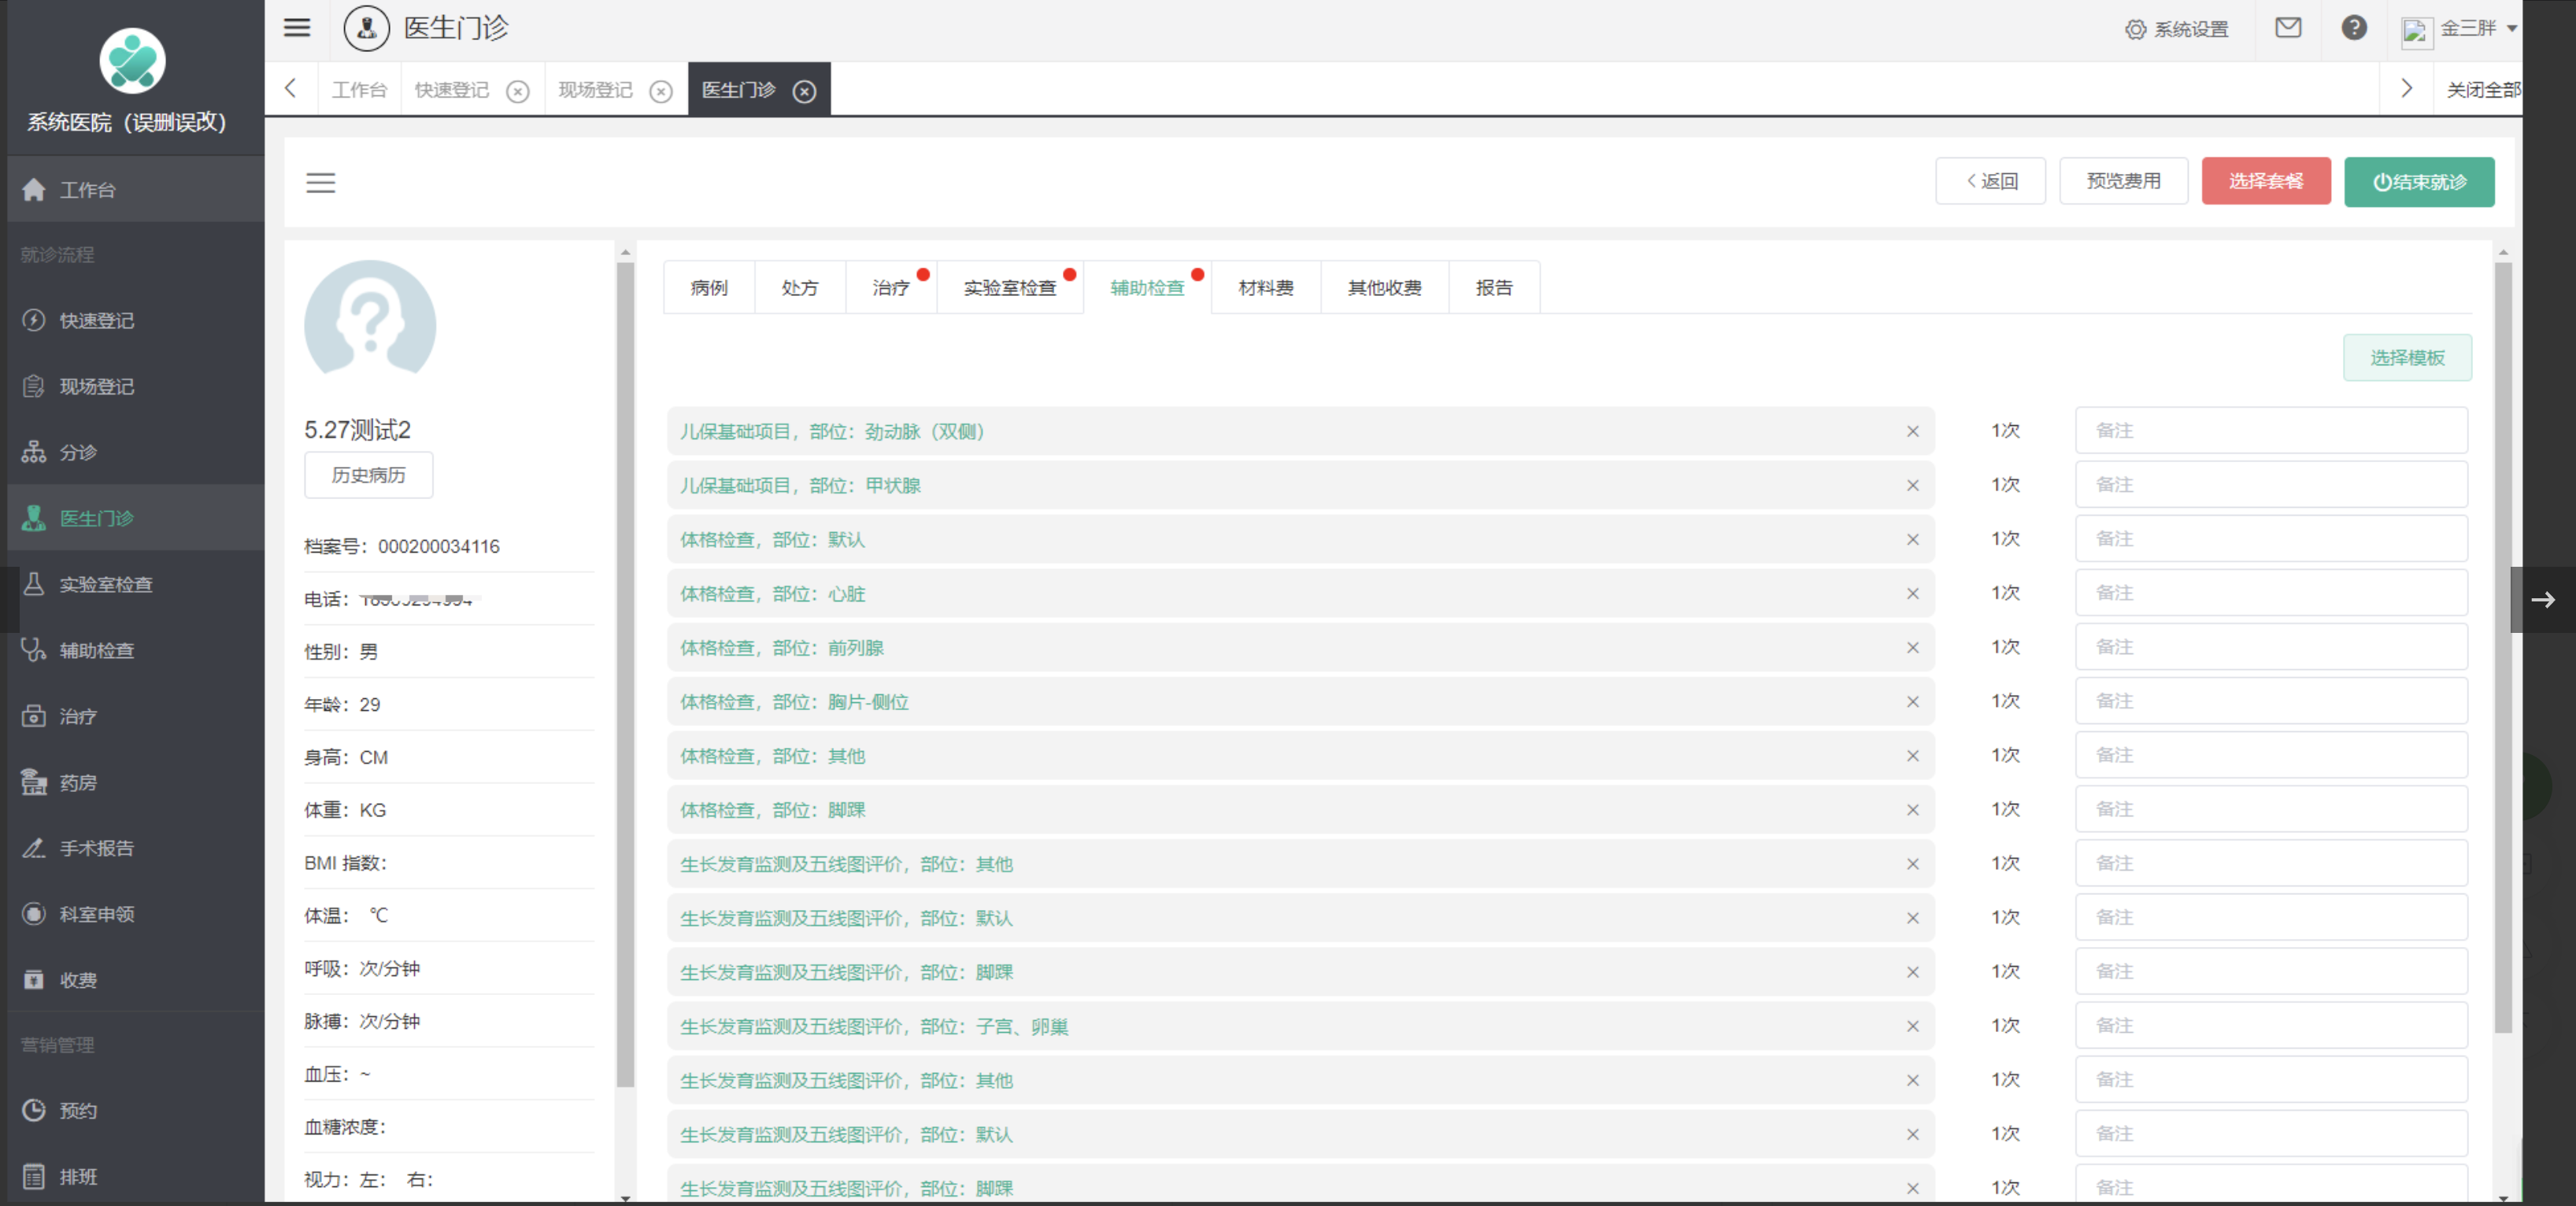Open 收费 in sidebar

coord(136,980)
